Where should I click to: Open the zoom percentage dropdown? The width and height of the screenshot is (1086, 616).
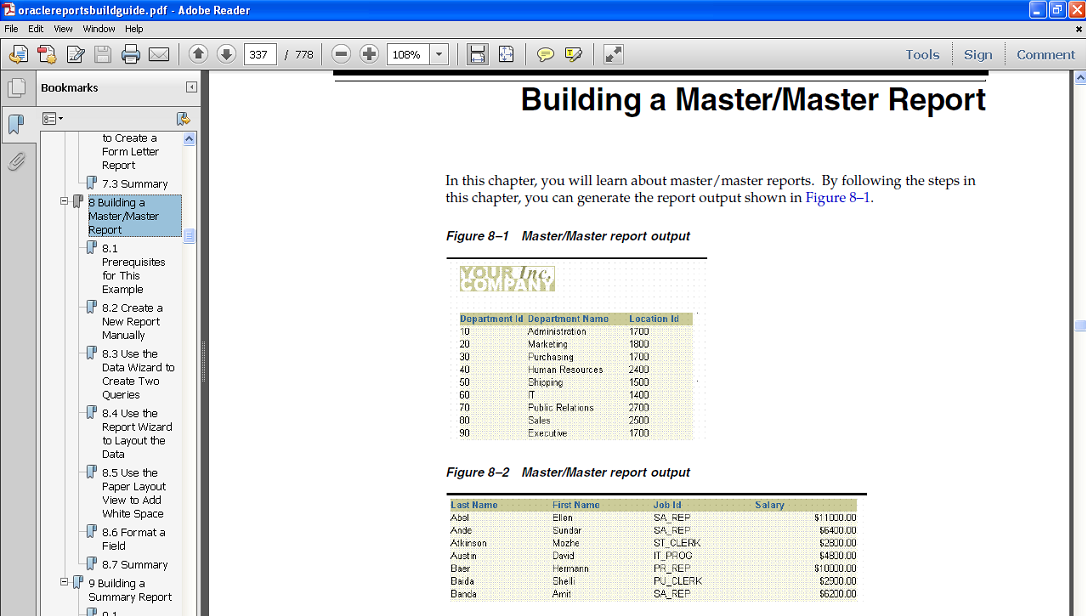[437, 54]
